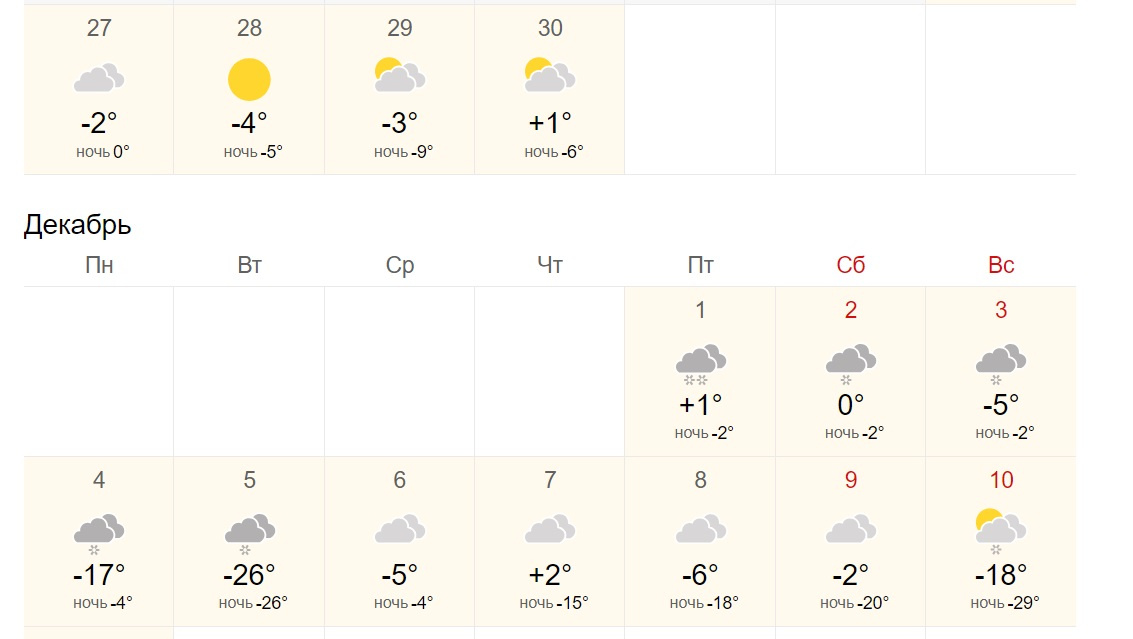Click partly cloudy icon on November 29
This screenshot has height=639, width=1133.
tap(399, 76)
